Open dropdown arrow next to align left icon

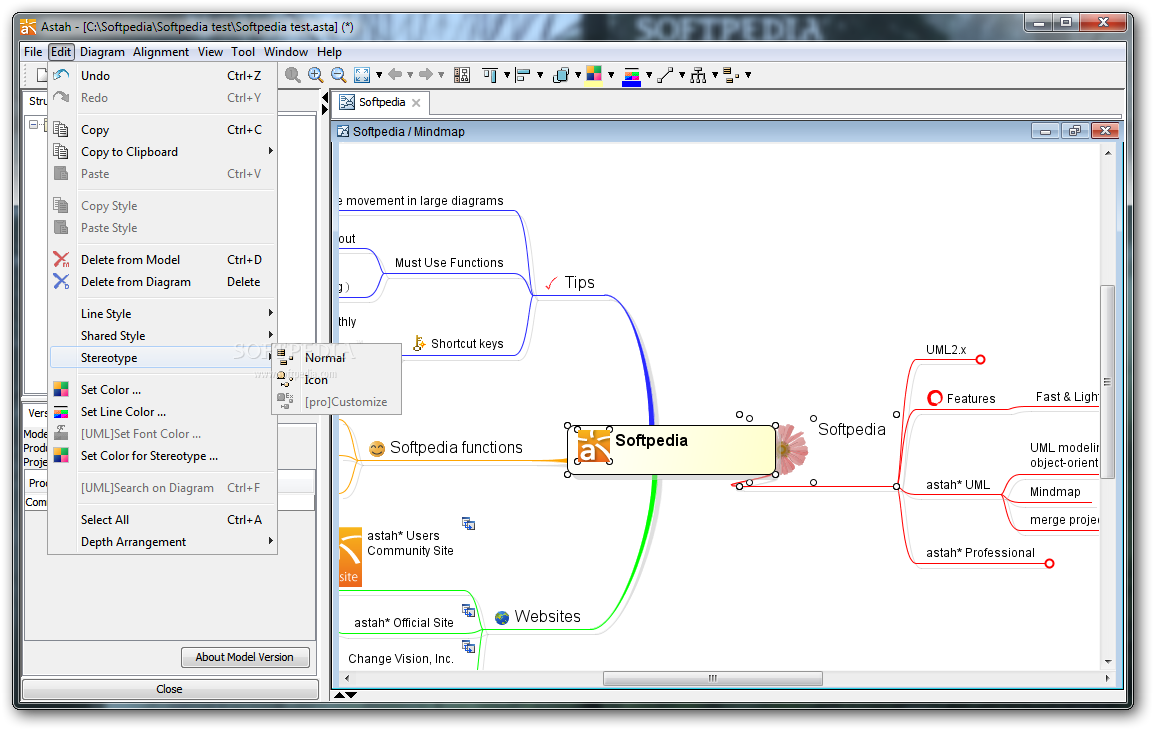[540, 75]
